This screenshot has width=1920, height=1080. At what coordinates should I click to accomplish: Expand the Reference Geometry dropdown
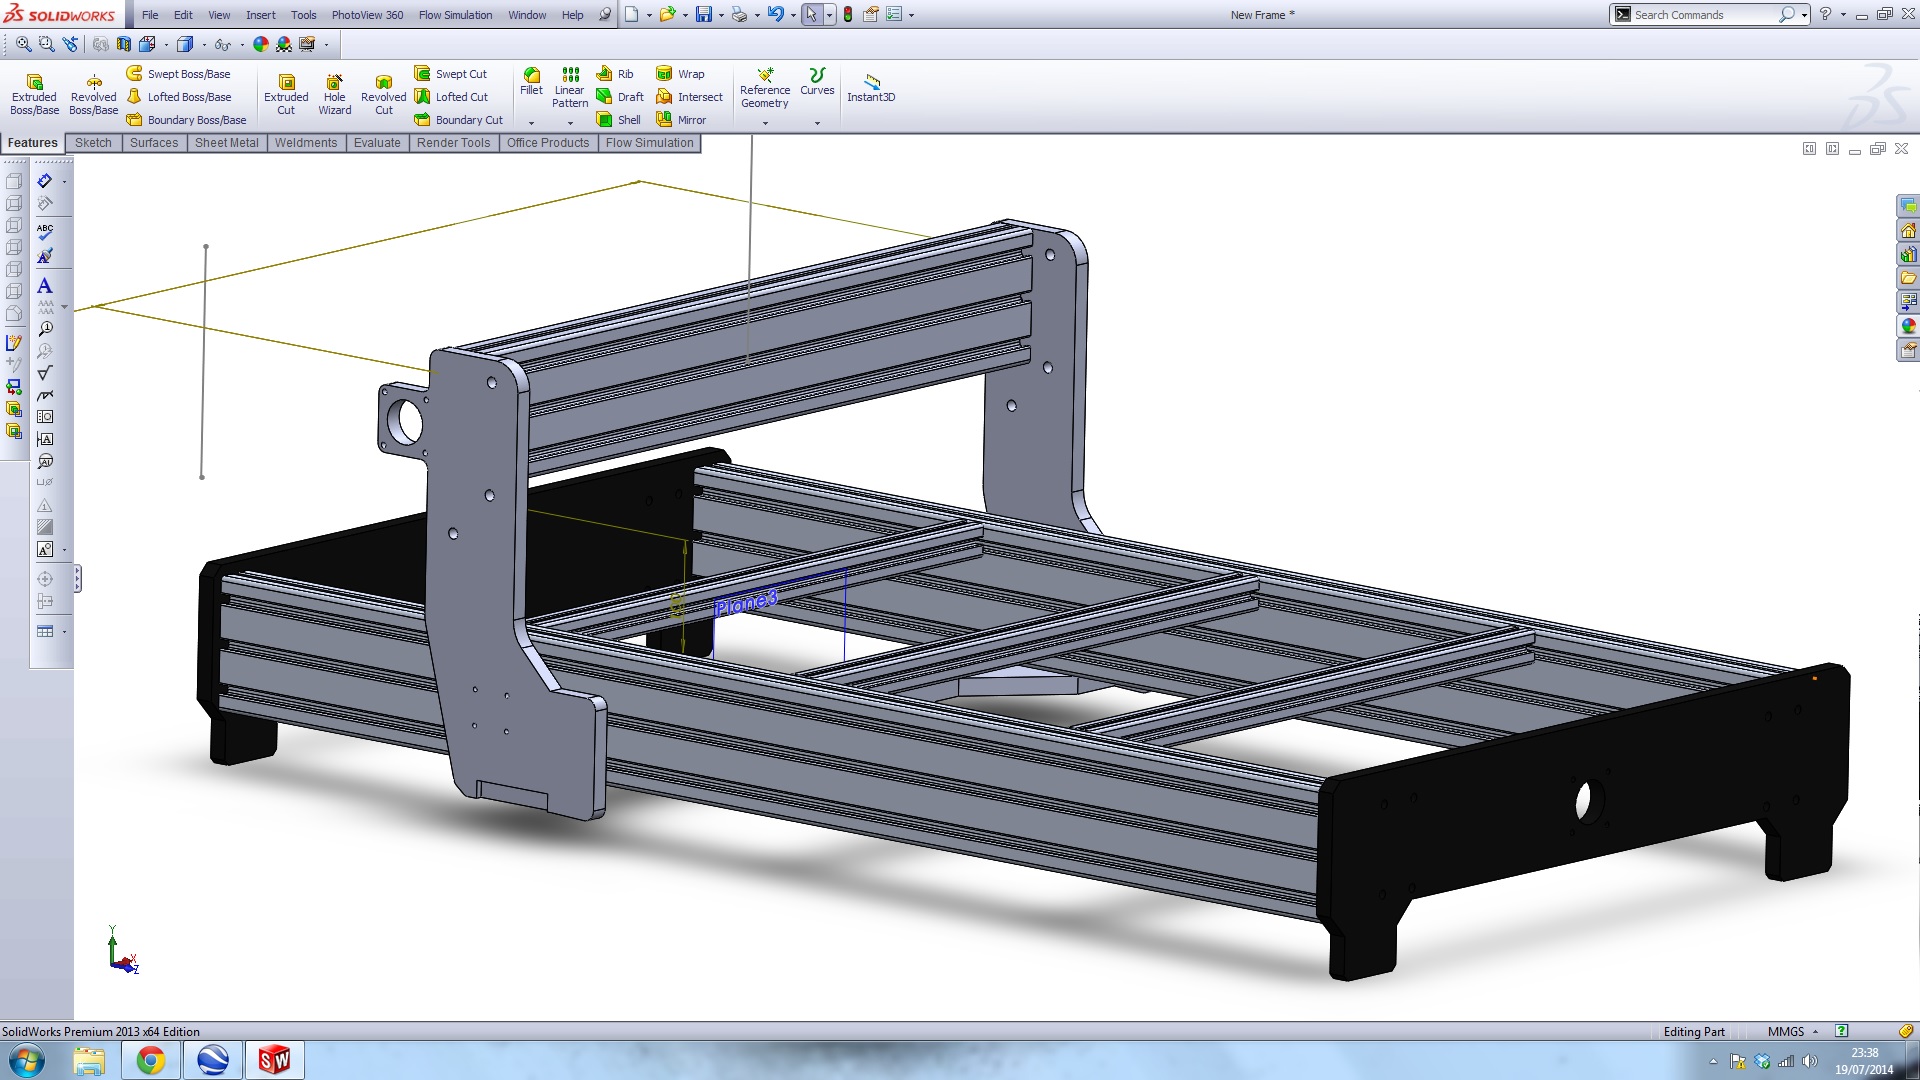coord(765,123)
